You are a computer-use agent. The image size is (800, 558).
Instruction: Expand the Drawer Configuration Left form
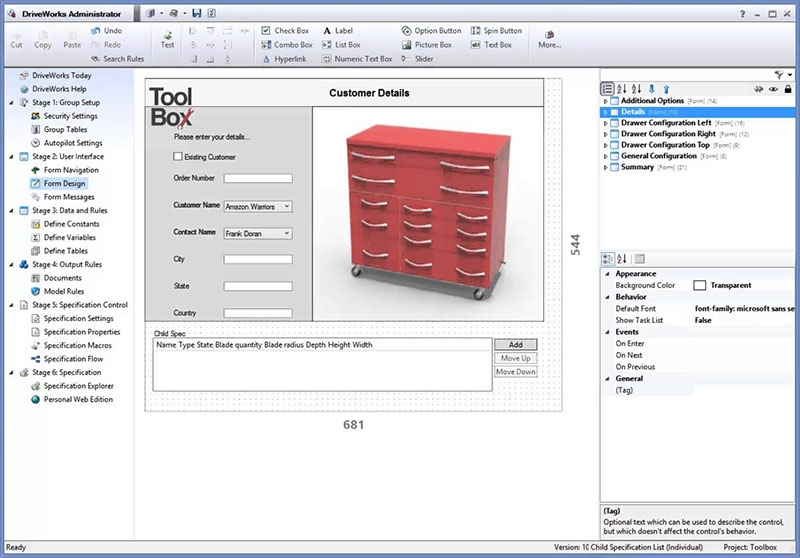click(x=605, y=123)
